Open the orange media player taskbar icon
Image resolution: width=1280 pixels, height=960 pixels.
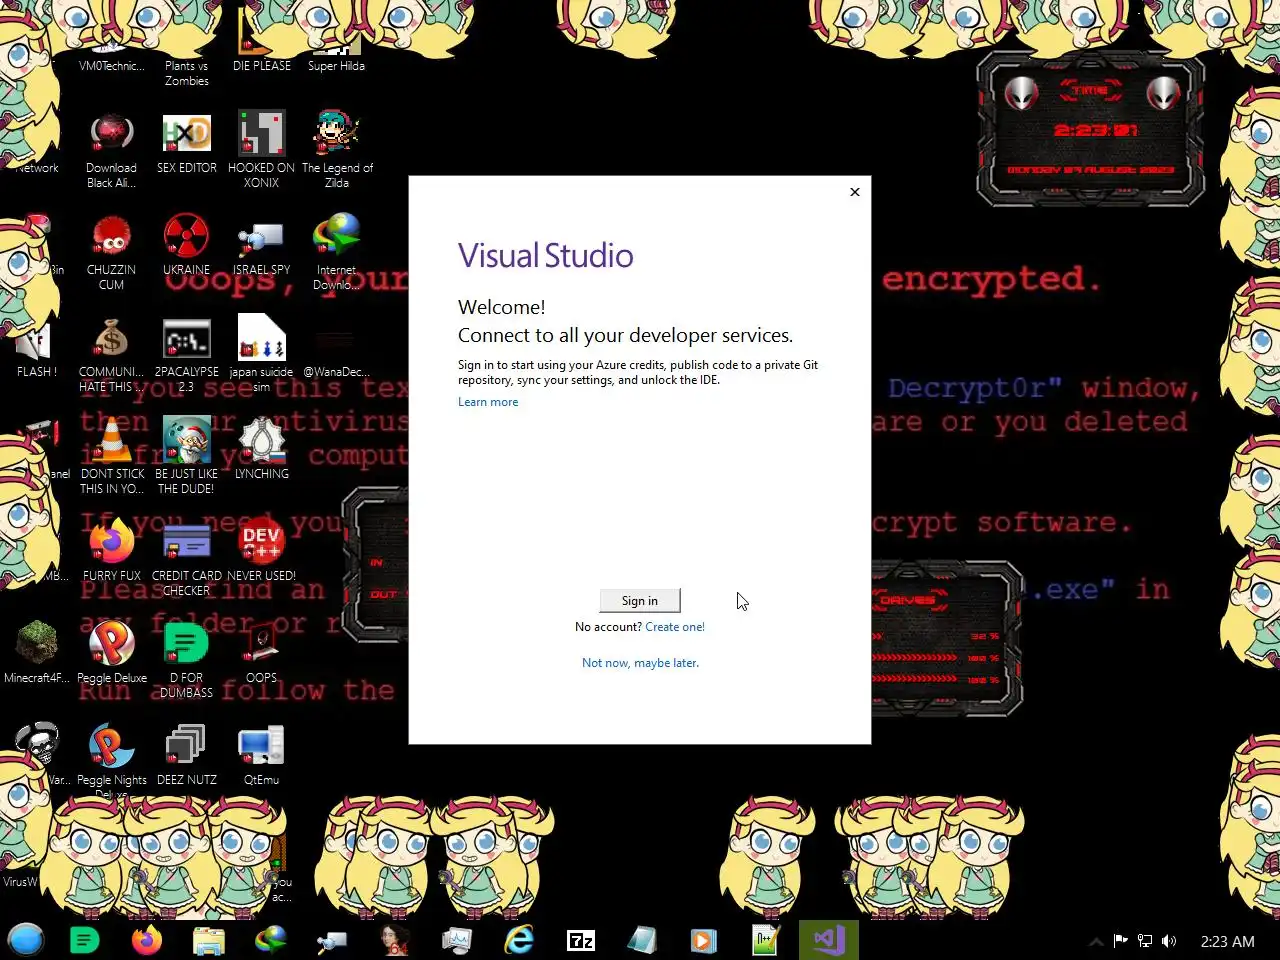(704, 940)
